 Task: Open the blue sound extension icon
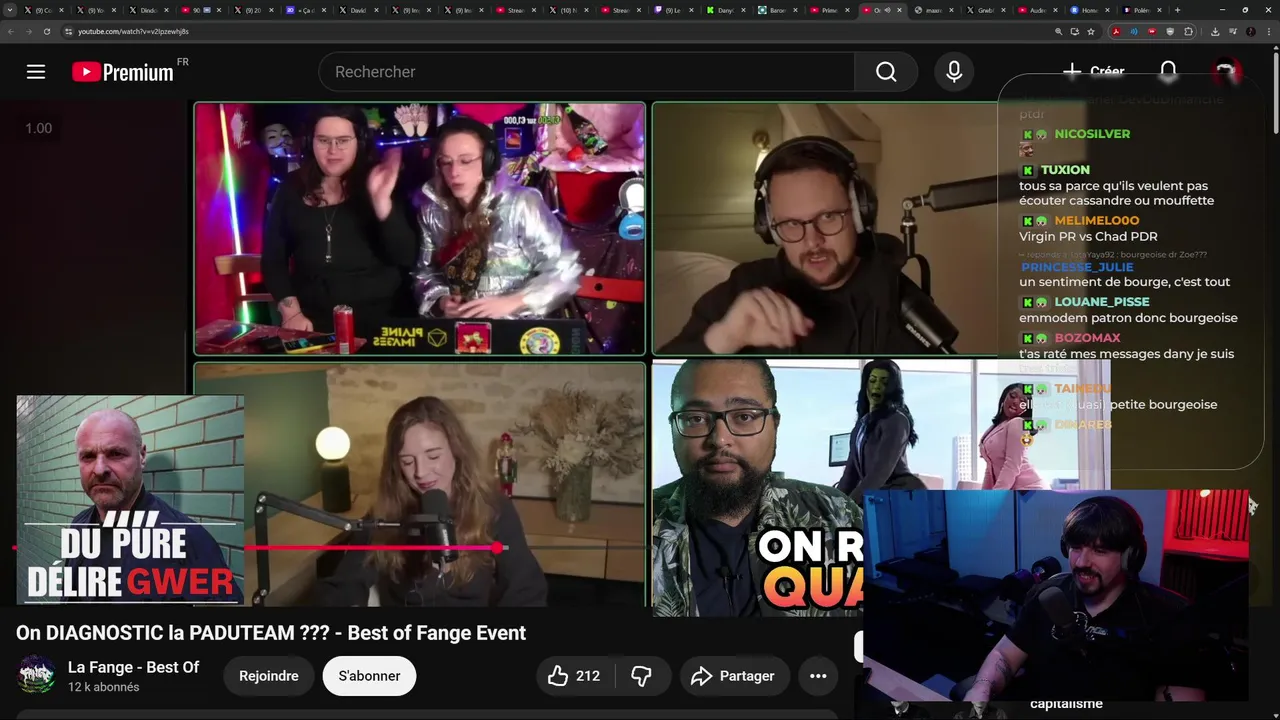point(1134,32)
